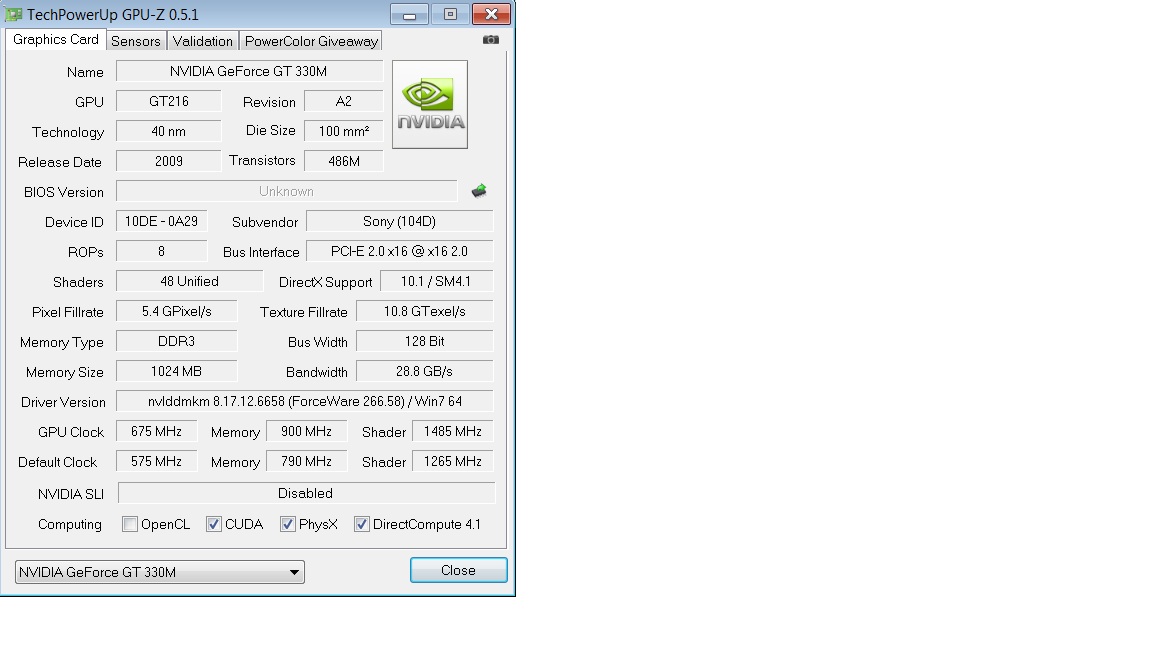
Task: Click the Bus Width field 128 Bit
Action: (425, 342)
